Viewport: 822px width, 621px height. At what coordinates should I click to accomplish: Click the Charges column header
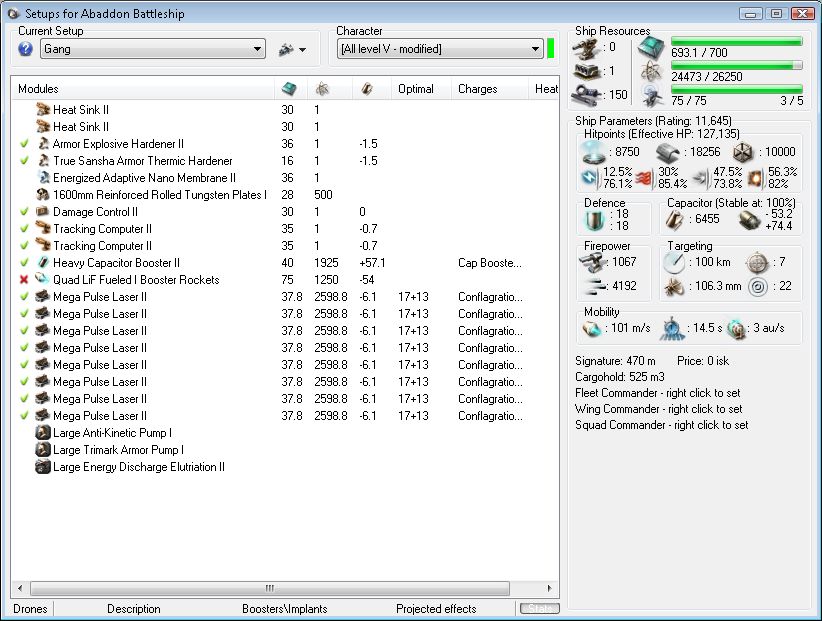[x=478, y=89]
